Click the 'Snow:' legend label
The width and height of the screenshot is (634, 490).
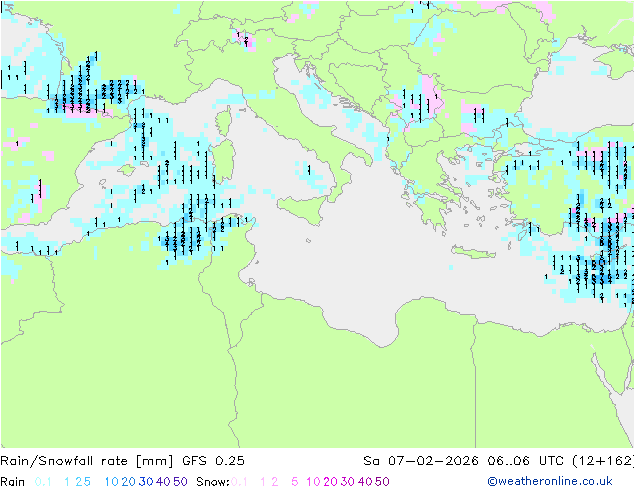(213, 482)
